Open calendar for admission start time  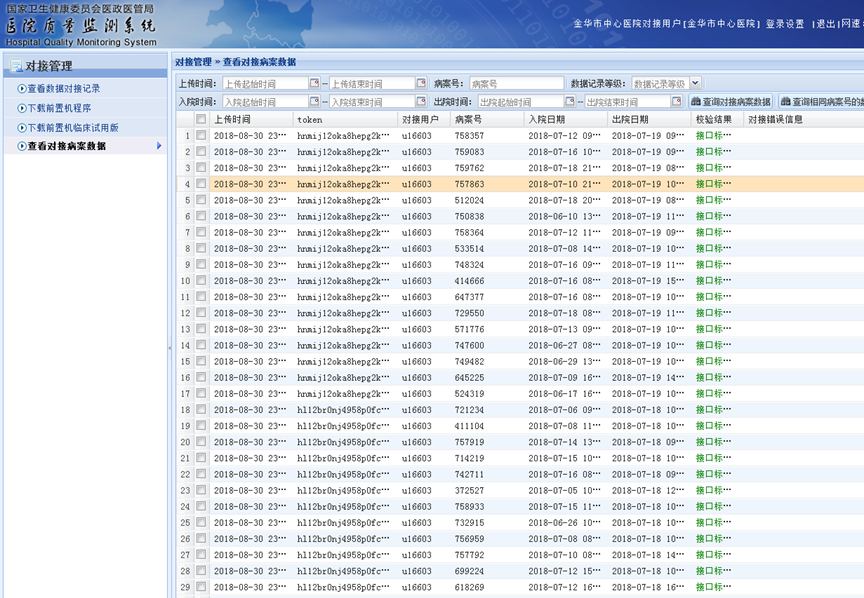click(x=315, y=101)
